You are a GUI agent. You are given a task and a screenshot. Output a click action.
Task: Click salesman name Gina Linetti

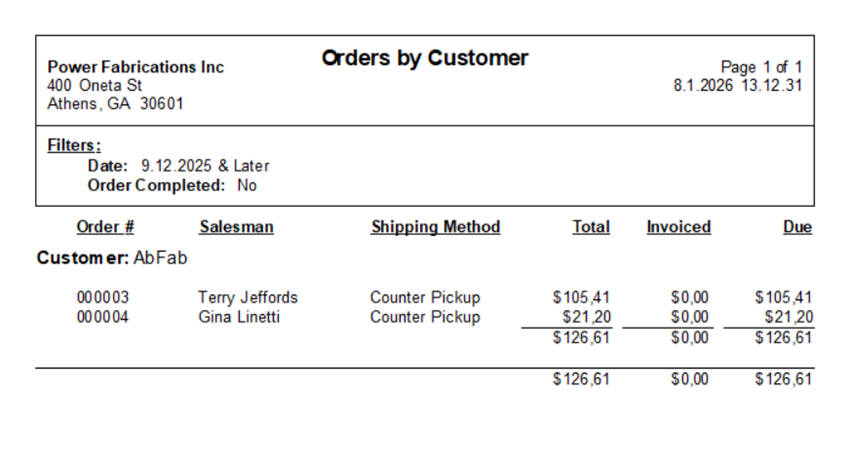tap(239, 317)
